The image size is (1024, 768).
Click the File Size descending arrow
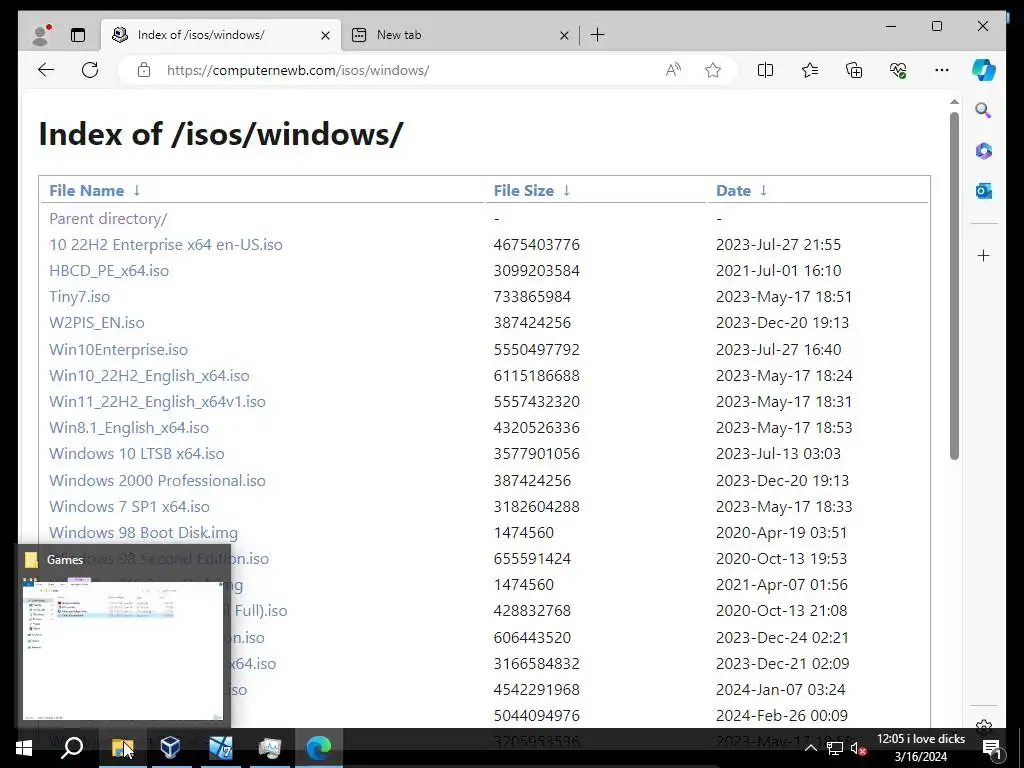(x=566, y=190)
